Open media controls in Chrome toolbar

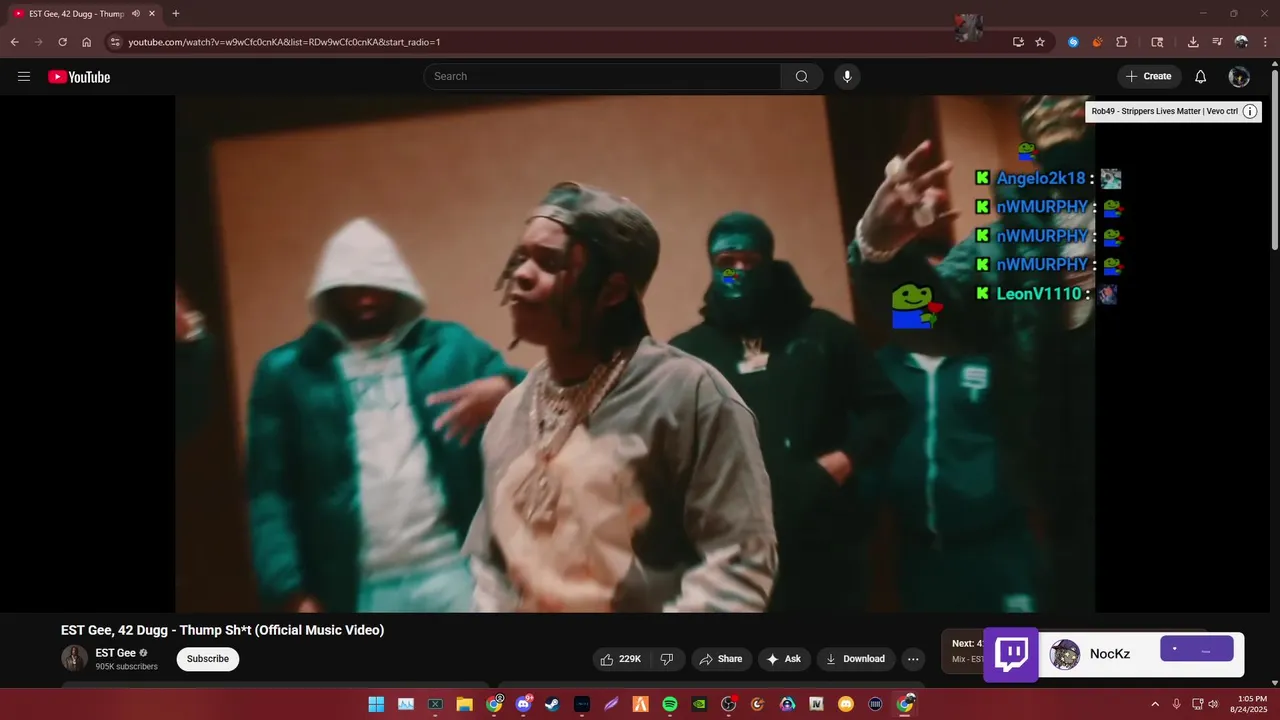click(1217, 42)
